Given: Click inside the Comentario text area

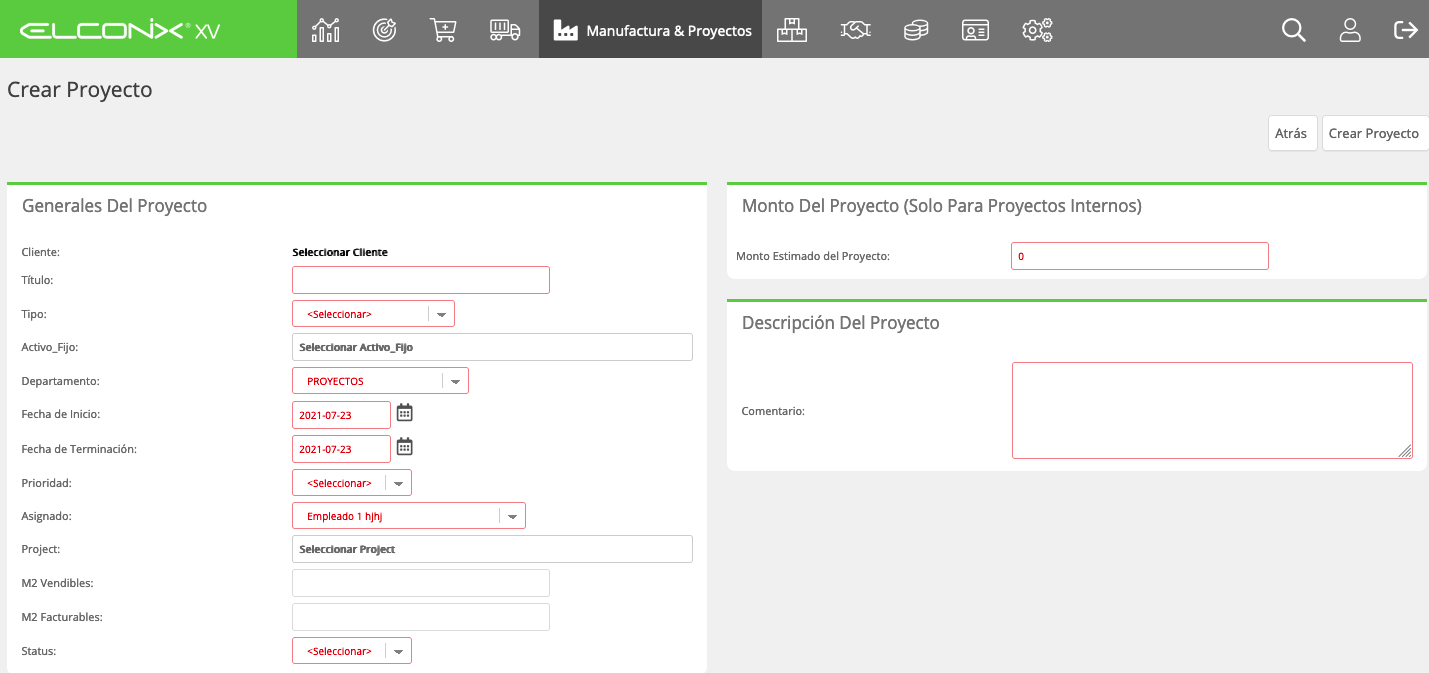Looking at the screenshot, I should click(1212, 410).
